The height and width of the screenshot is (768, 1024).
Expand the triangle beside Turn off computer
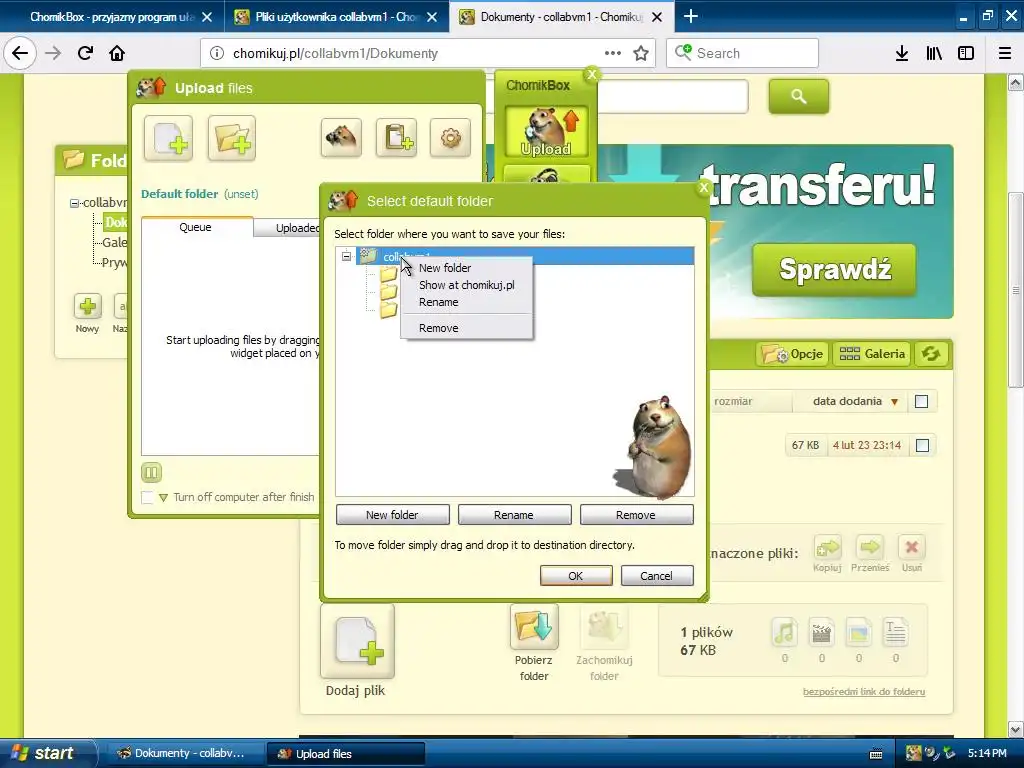point(163,498)
